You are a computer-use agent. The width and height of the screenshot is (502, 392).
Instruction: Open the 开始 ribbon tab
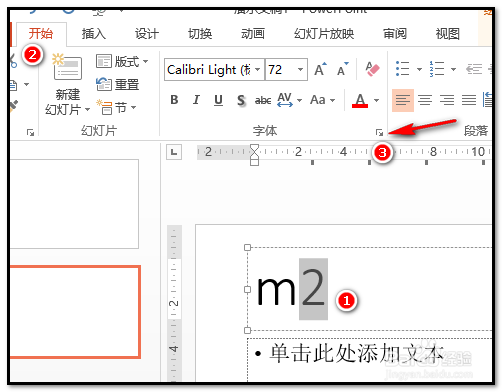click(x=41, y=34)
